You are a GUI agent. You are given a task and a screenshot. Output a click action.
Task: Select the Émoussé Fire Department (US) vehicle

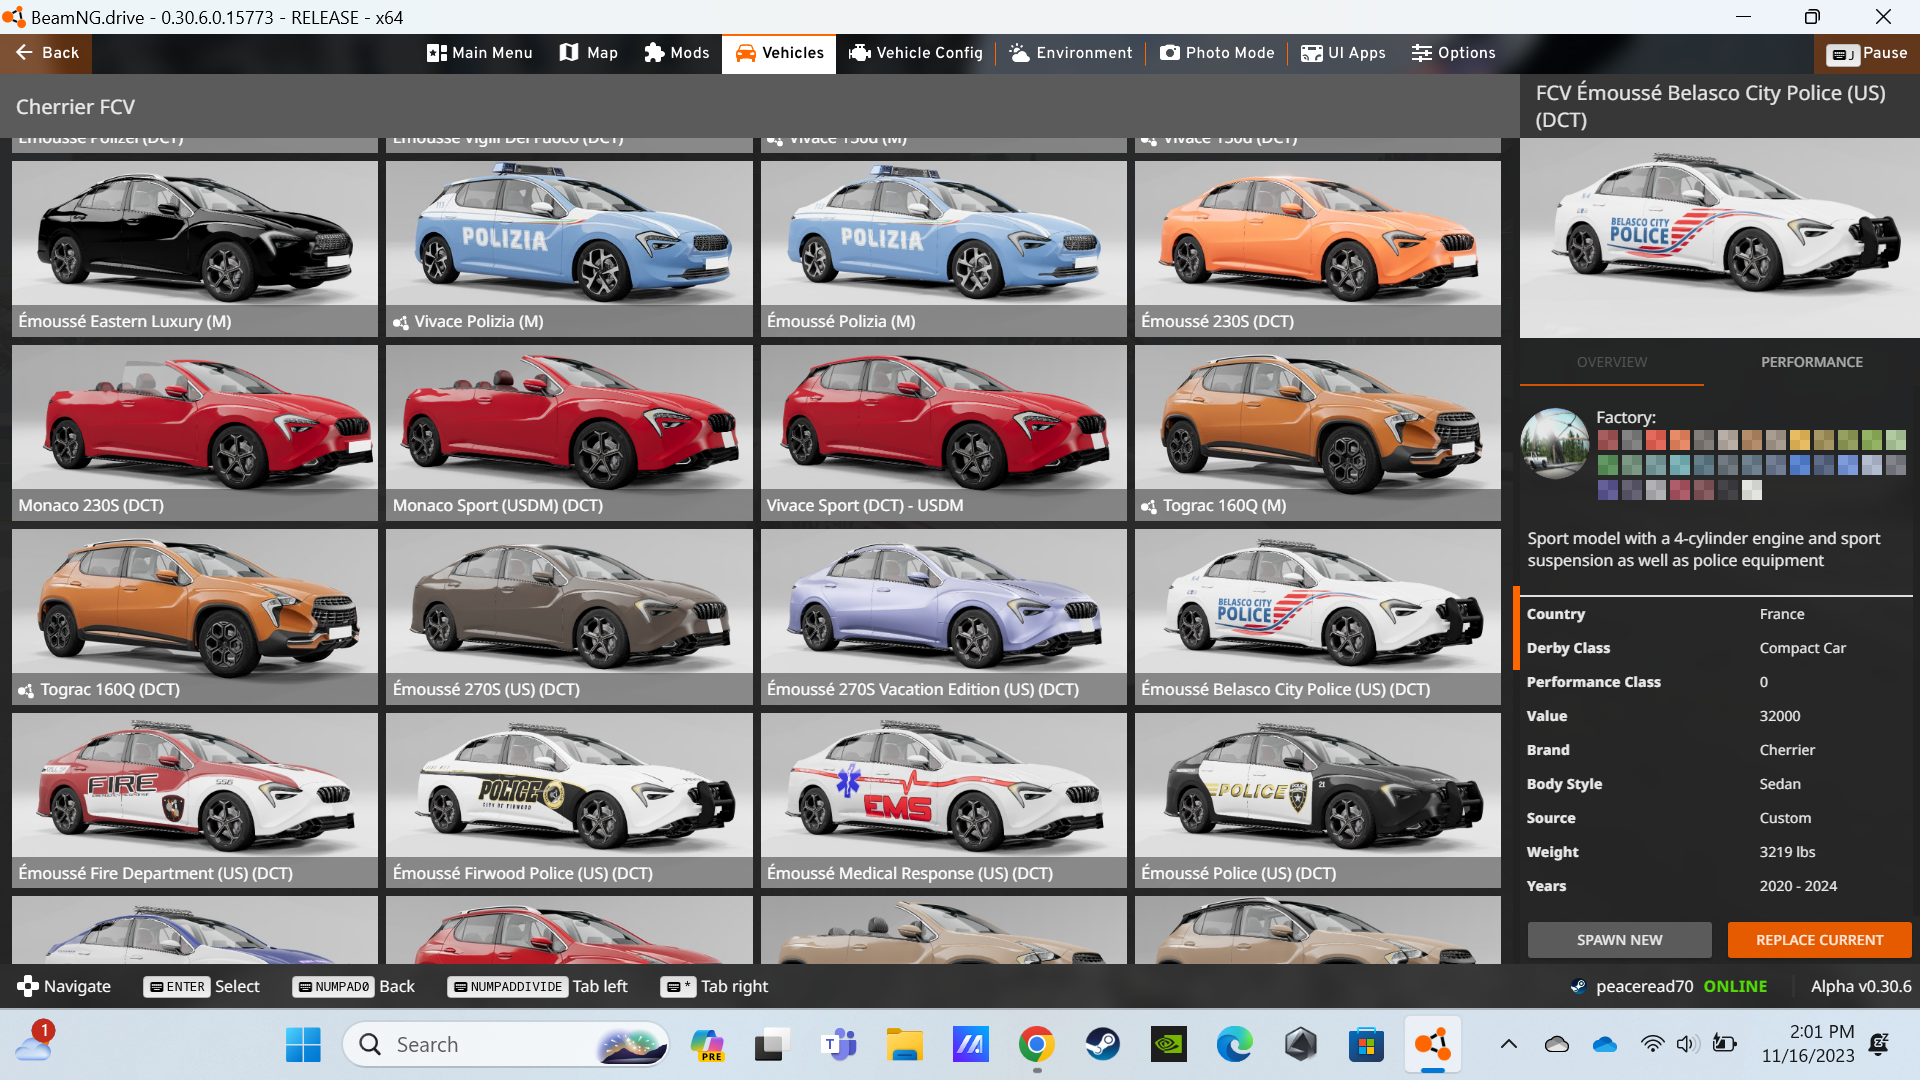(195, 801)
